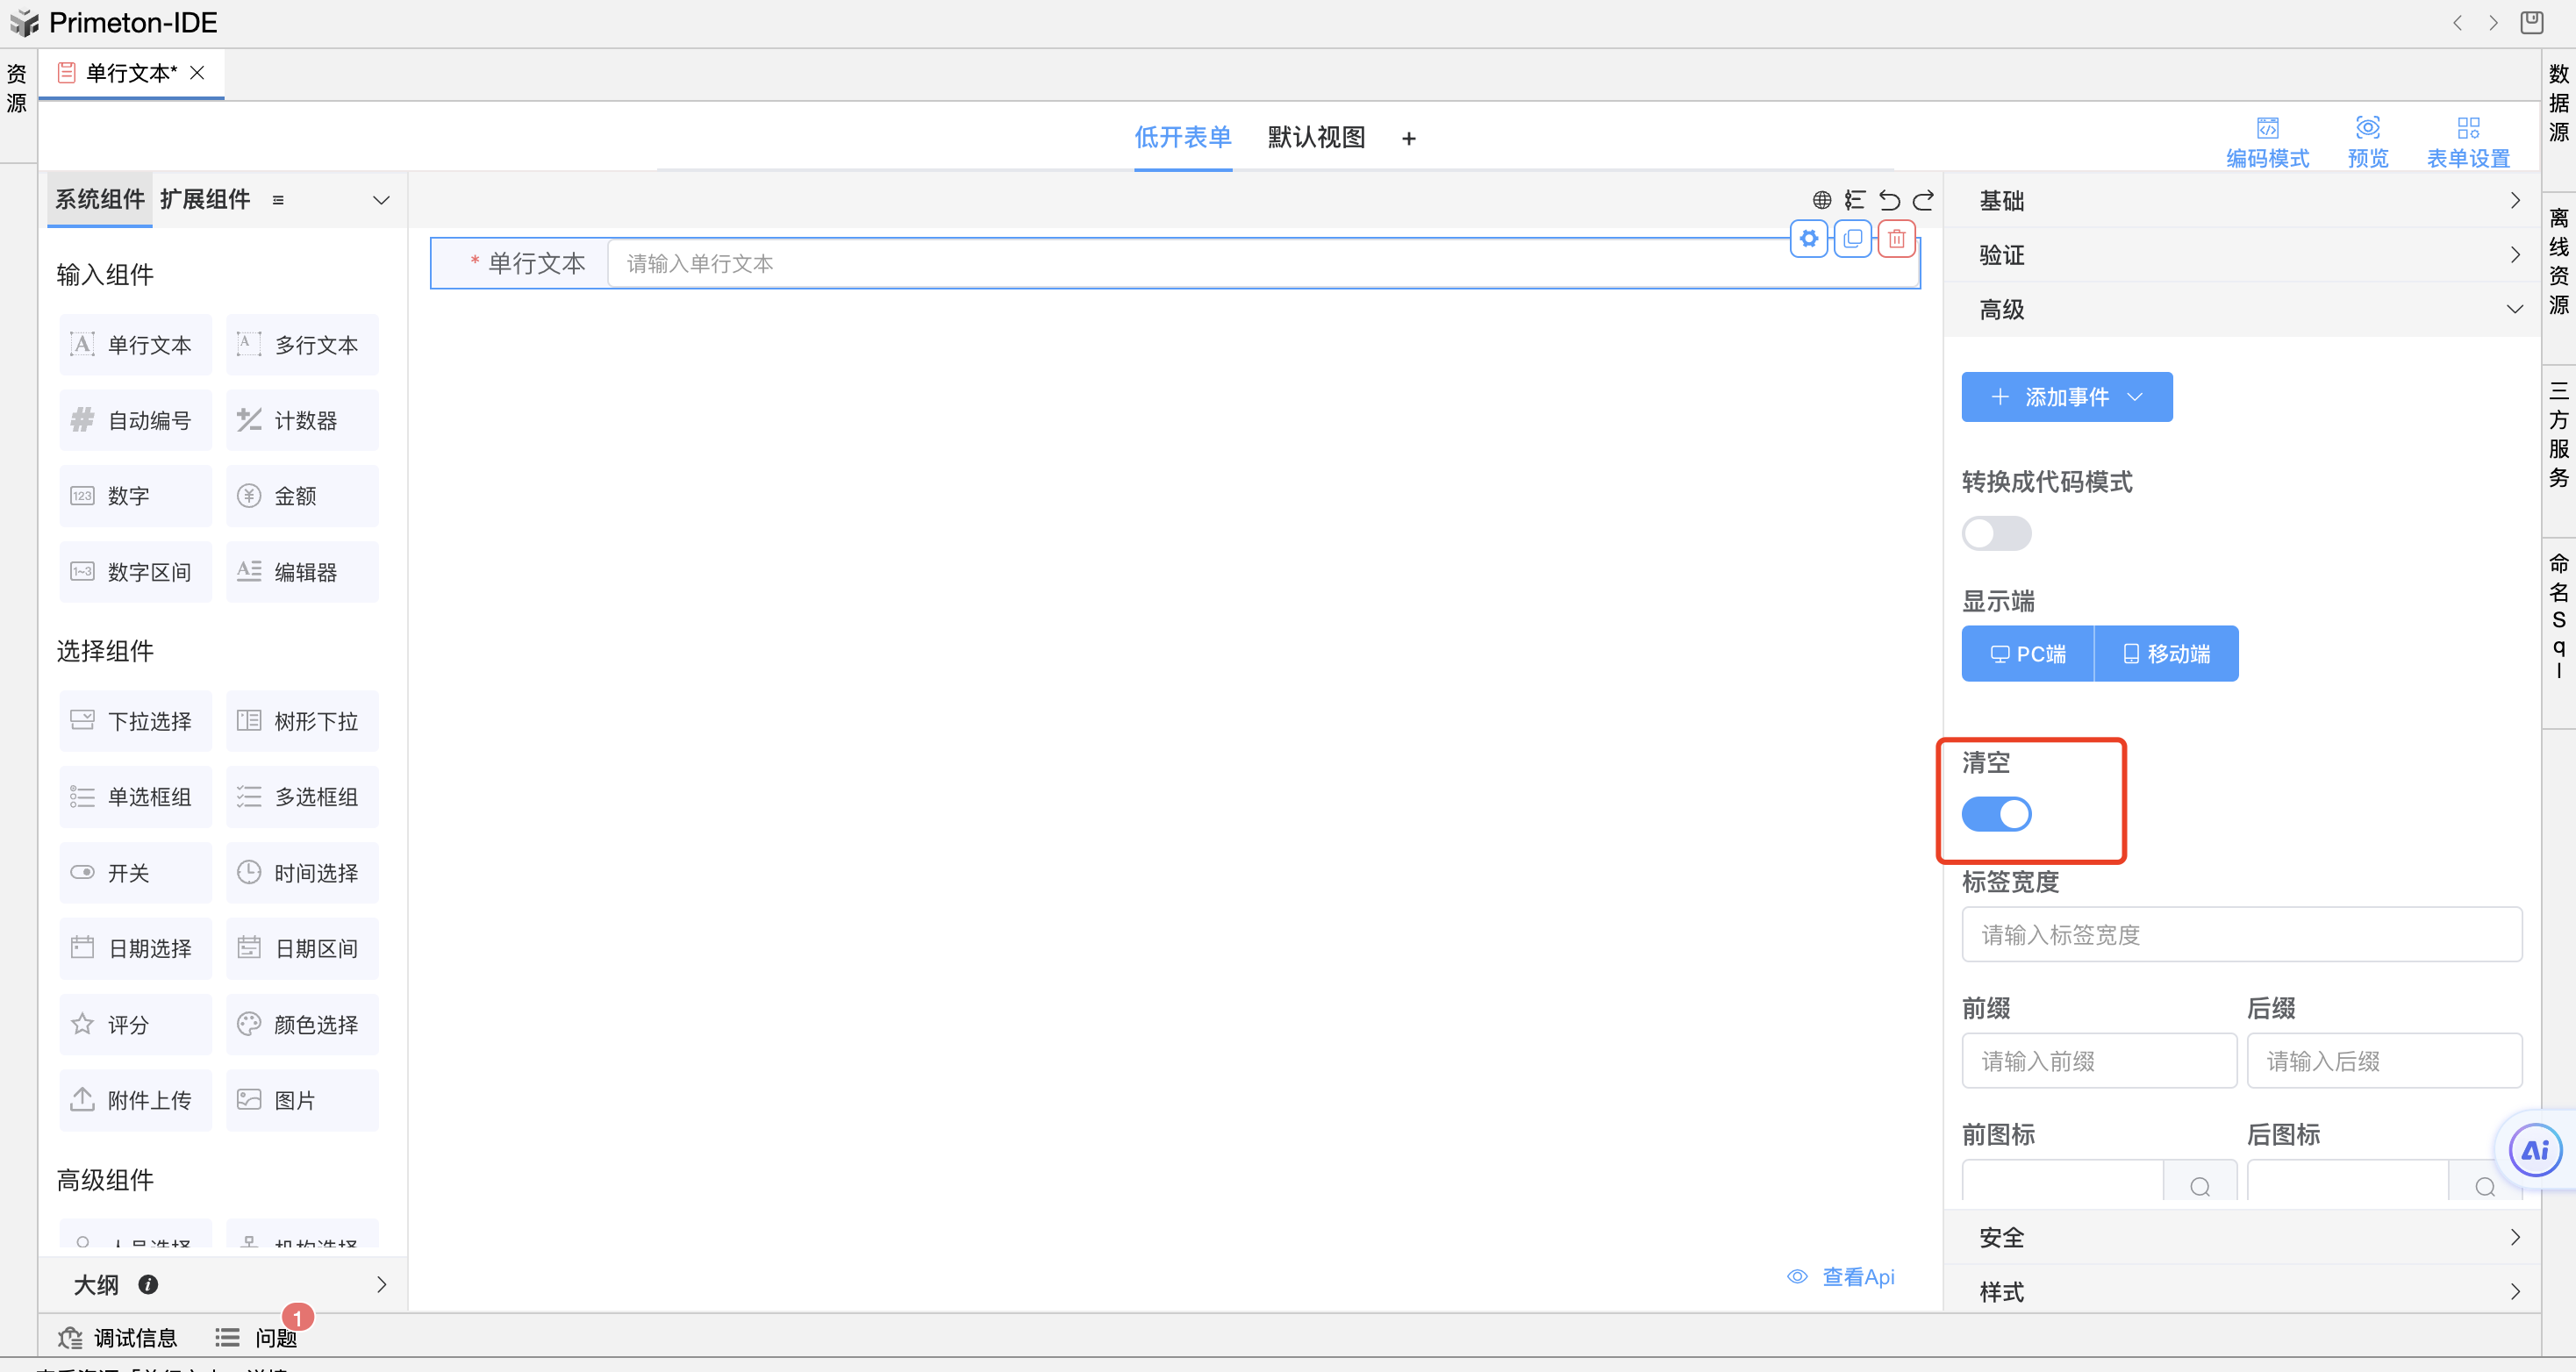Click the red trash delete icon

point(1896,239)
